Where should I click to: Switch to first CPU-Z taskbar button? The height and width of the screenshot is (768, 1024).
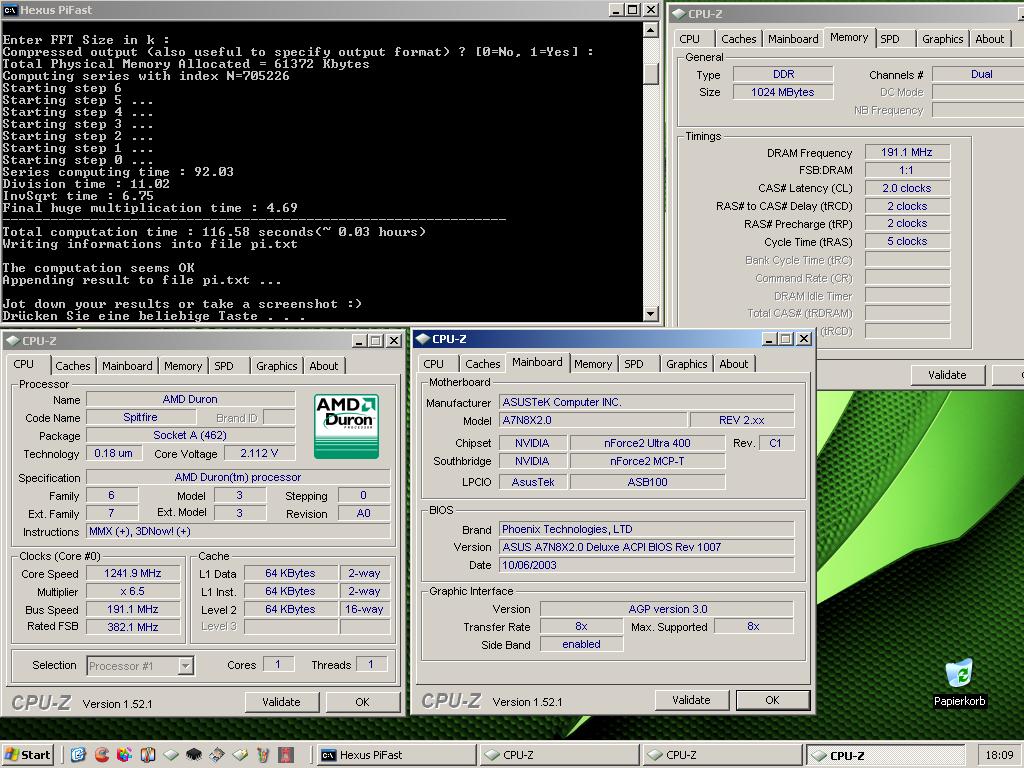tap(558, 755)
